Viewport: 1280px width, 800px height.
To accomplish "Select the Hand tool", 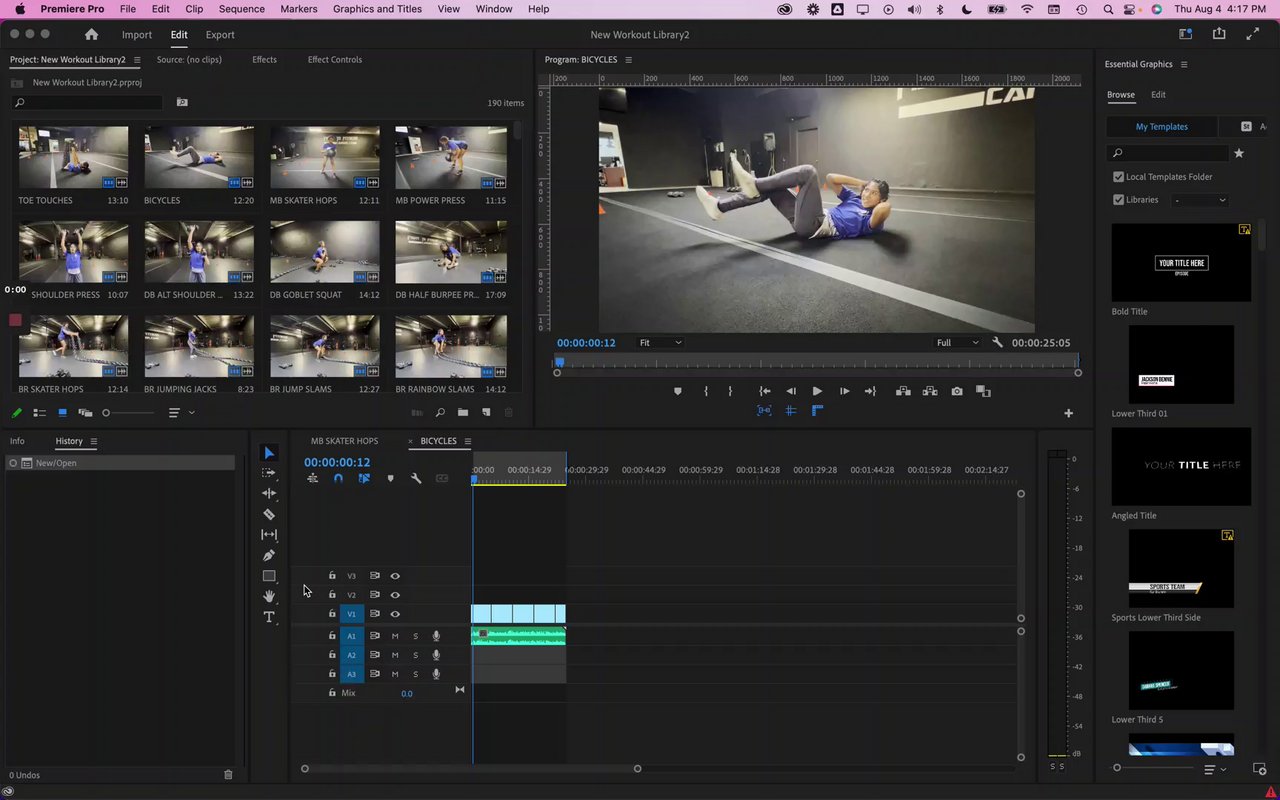I will pos(269,596).
